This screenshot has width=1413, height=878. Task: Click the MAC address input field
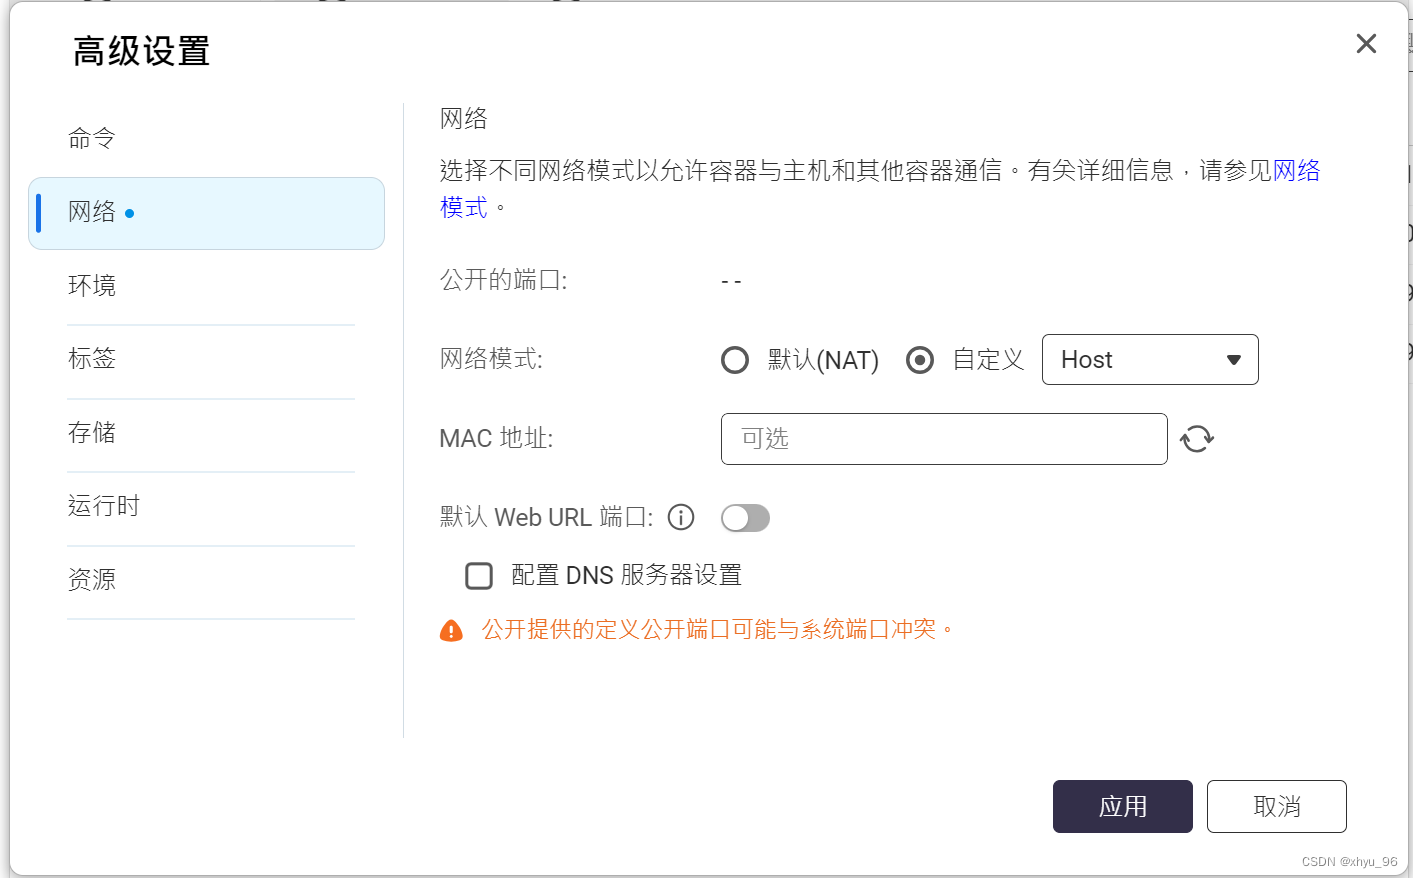click(x=943, y=439)
